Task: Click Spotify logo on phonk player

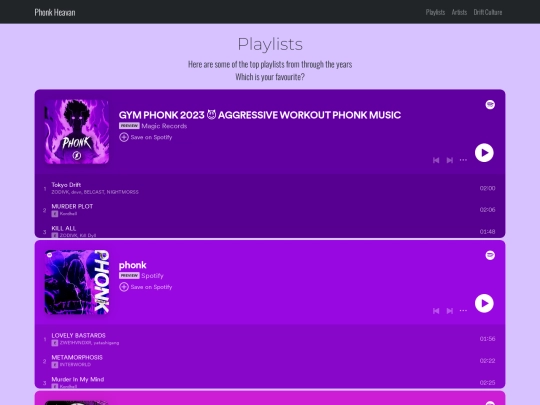Action: [x=490, y=255]
